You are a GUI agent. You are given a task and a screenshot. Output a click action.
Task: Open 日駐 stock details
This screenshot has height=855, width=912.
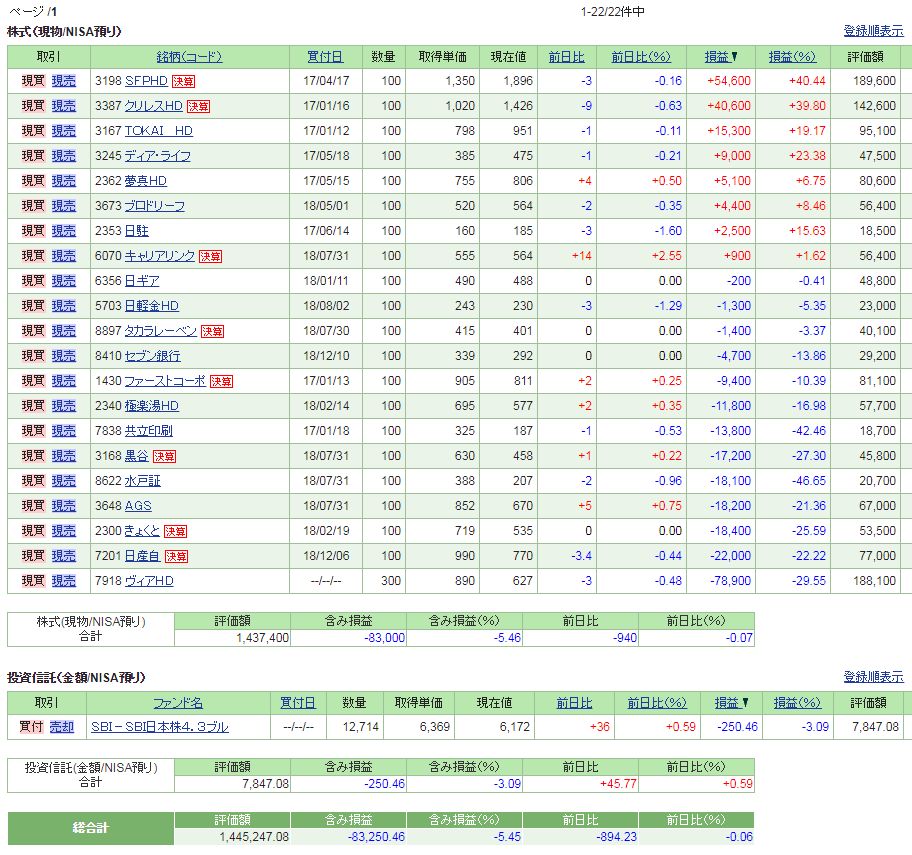(137, 231)
